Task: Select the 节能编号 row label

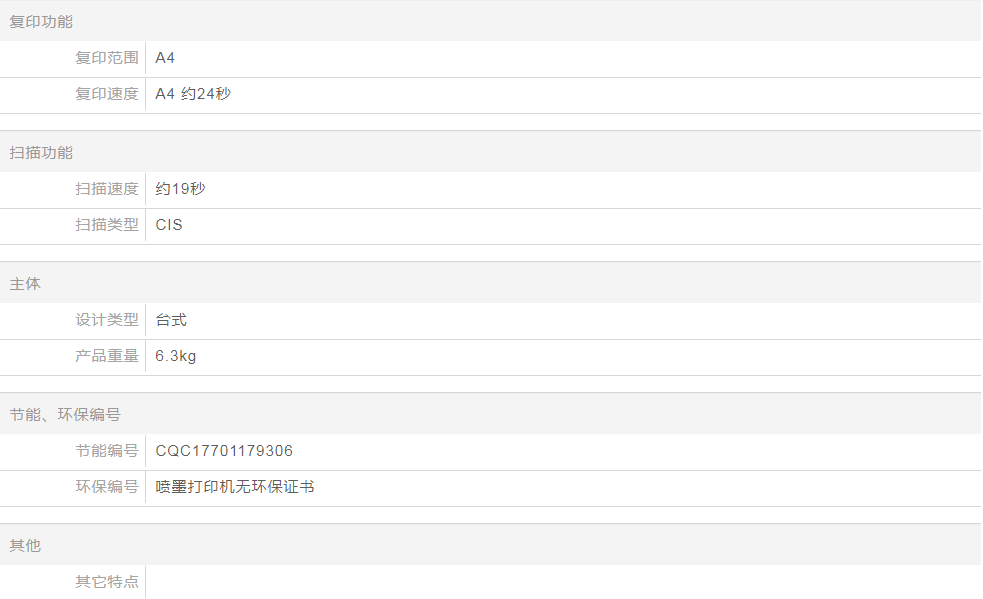Action: pos(107,451)
